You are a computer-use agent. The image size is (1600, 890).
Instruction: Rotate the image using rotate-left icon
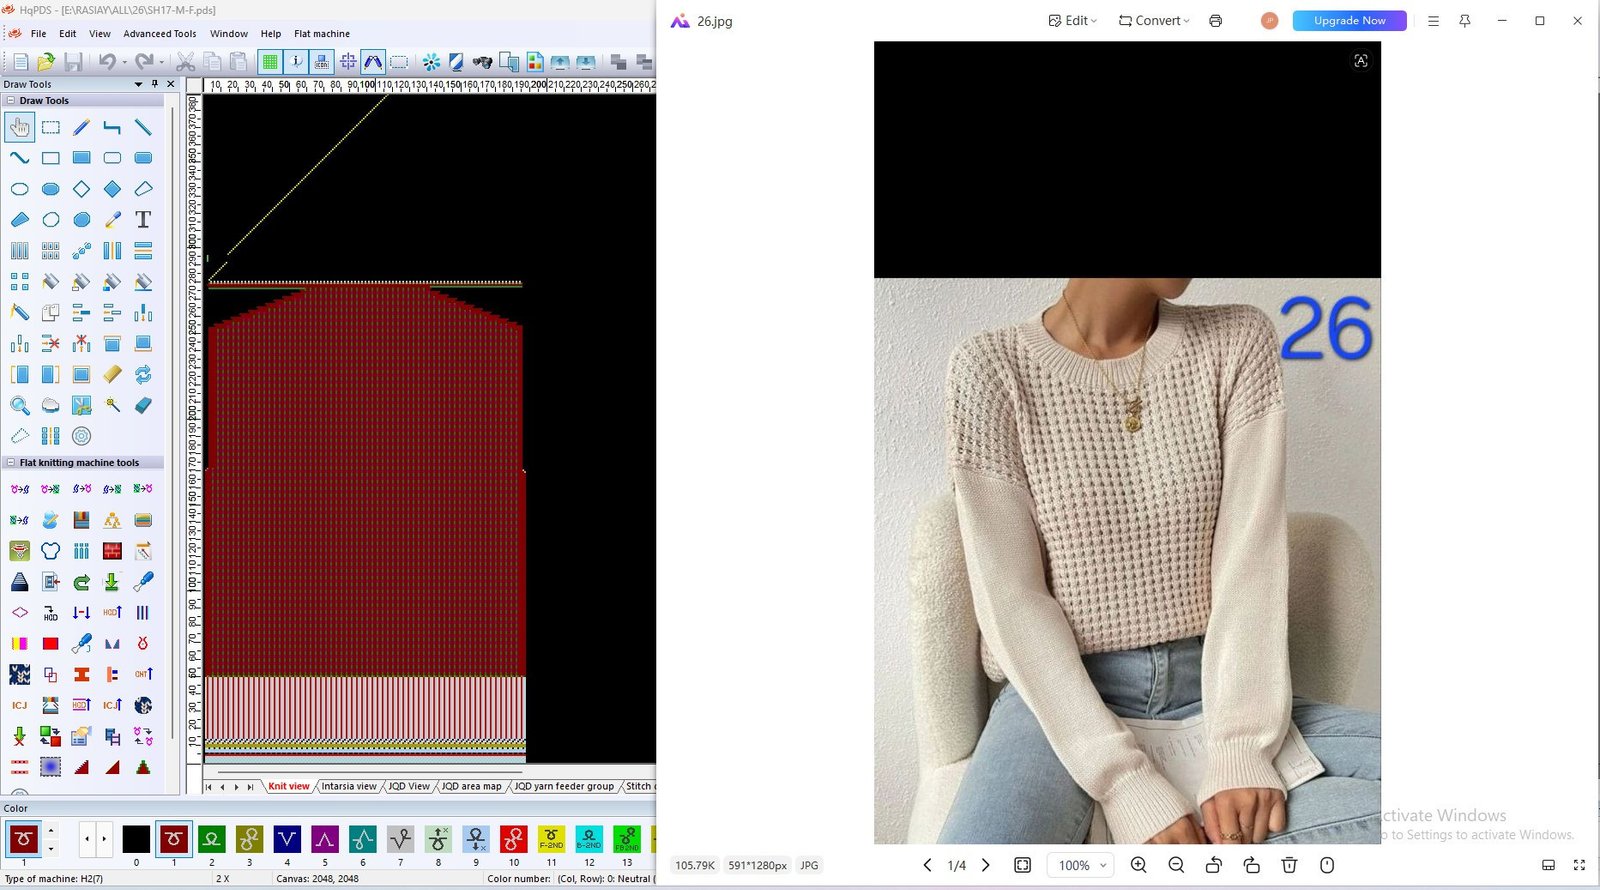click(1213, 865)
